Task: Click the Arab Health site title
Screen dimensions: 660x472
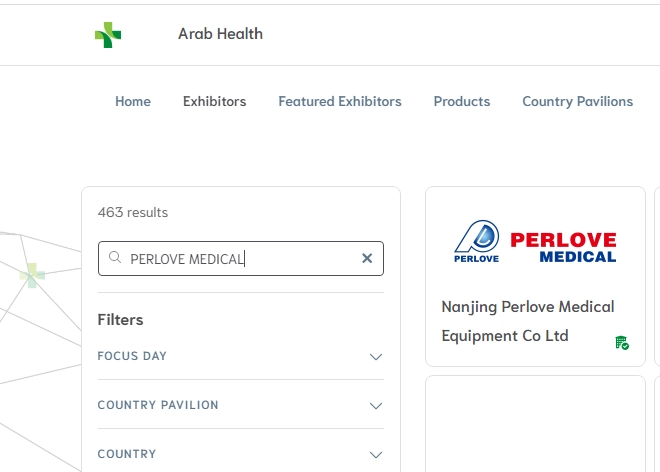Action: pos(220,34)
